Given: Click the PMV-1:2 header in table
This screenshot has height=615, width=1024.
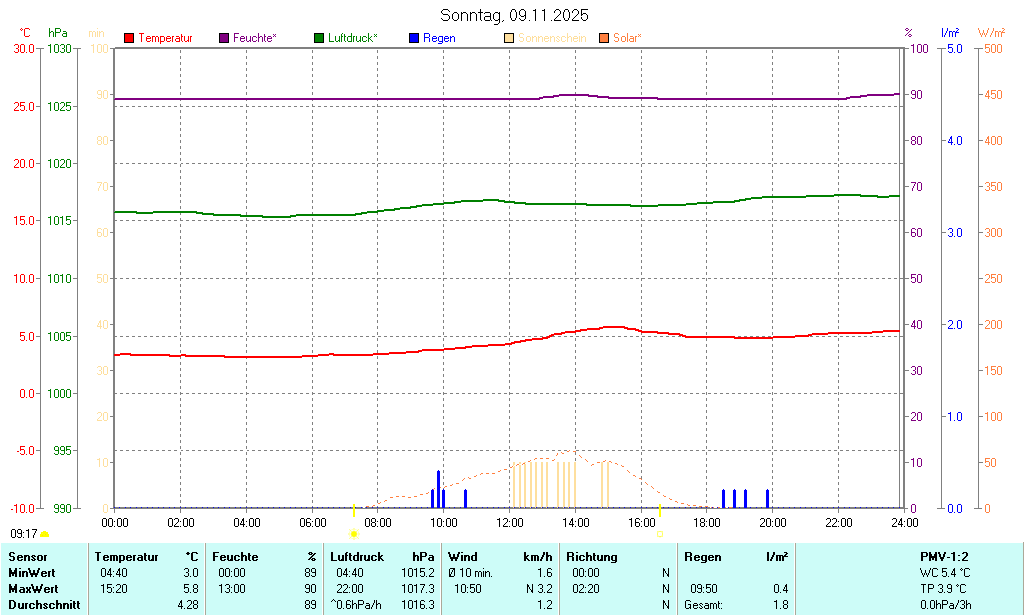Looking at the screenshot, I should pyautogui.click(x=944, y=557).
